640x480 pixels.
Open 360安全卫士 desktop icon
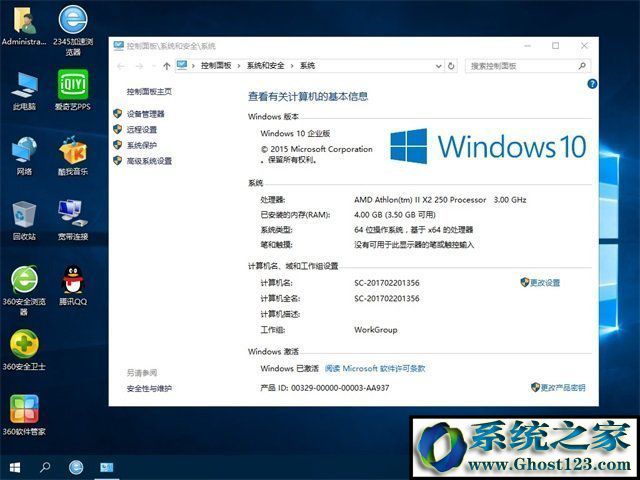[24, 351]
